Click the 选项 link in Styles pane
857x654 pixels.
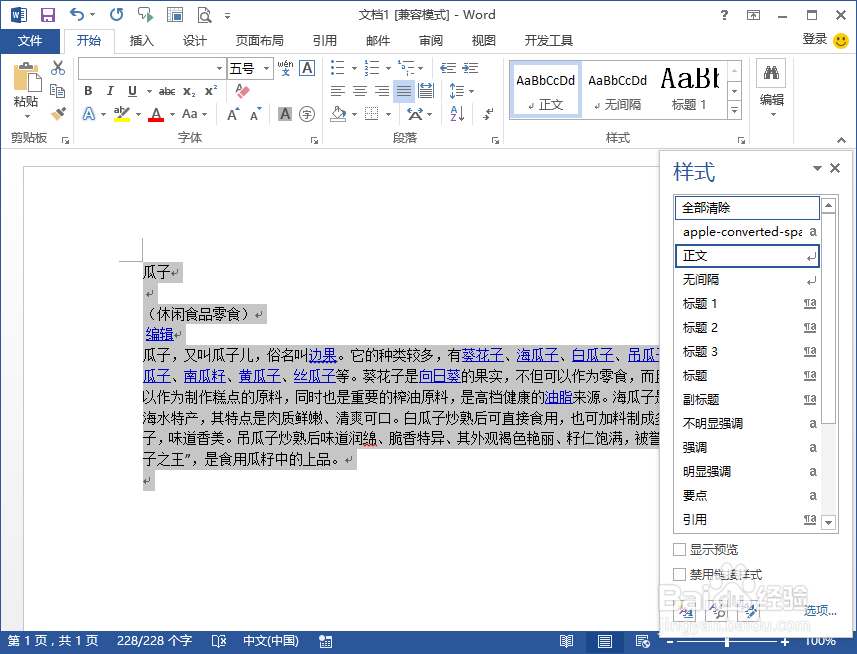pyautogui.click(x=819, y=611)
